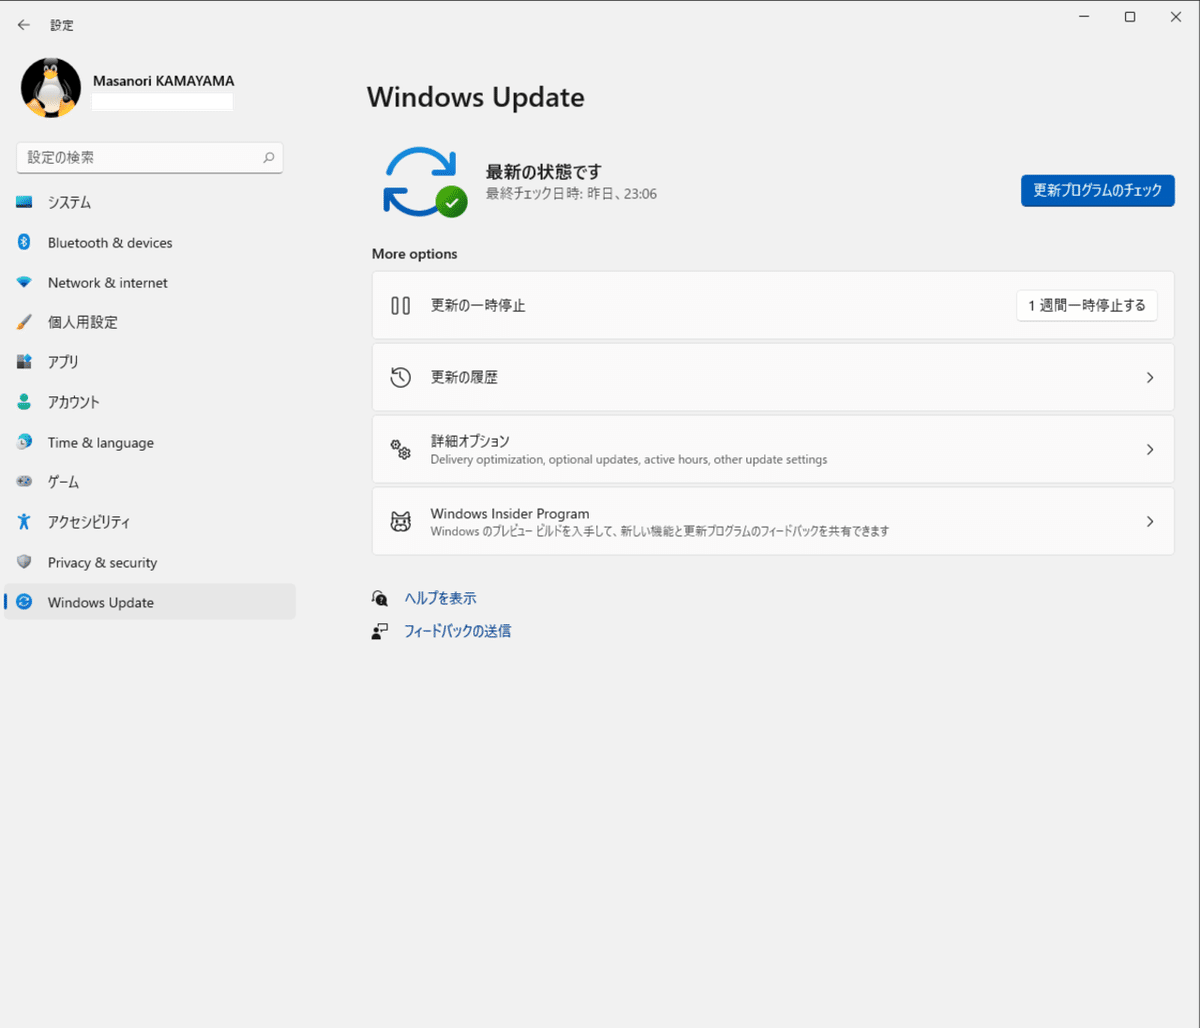The height and width of the screenshot is (1028, 1200).
Task: Click the アクセシビリティ figure icon
Action: coord(25,522)
